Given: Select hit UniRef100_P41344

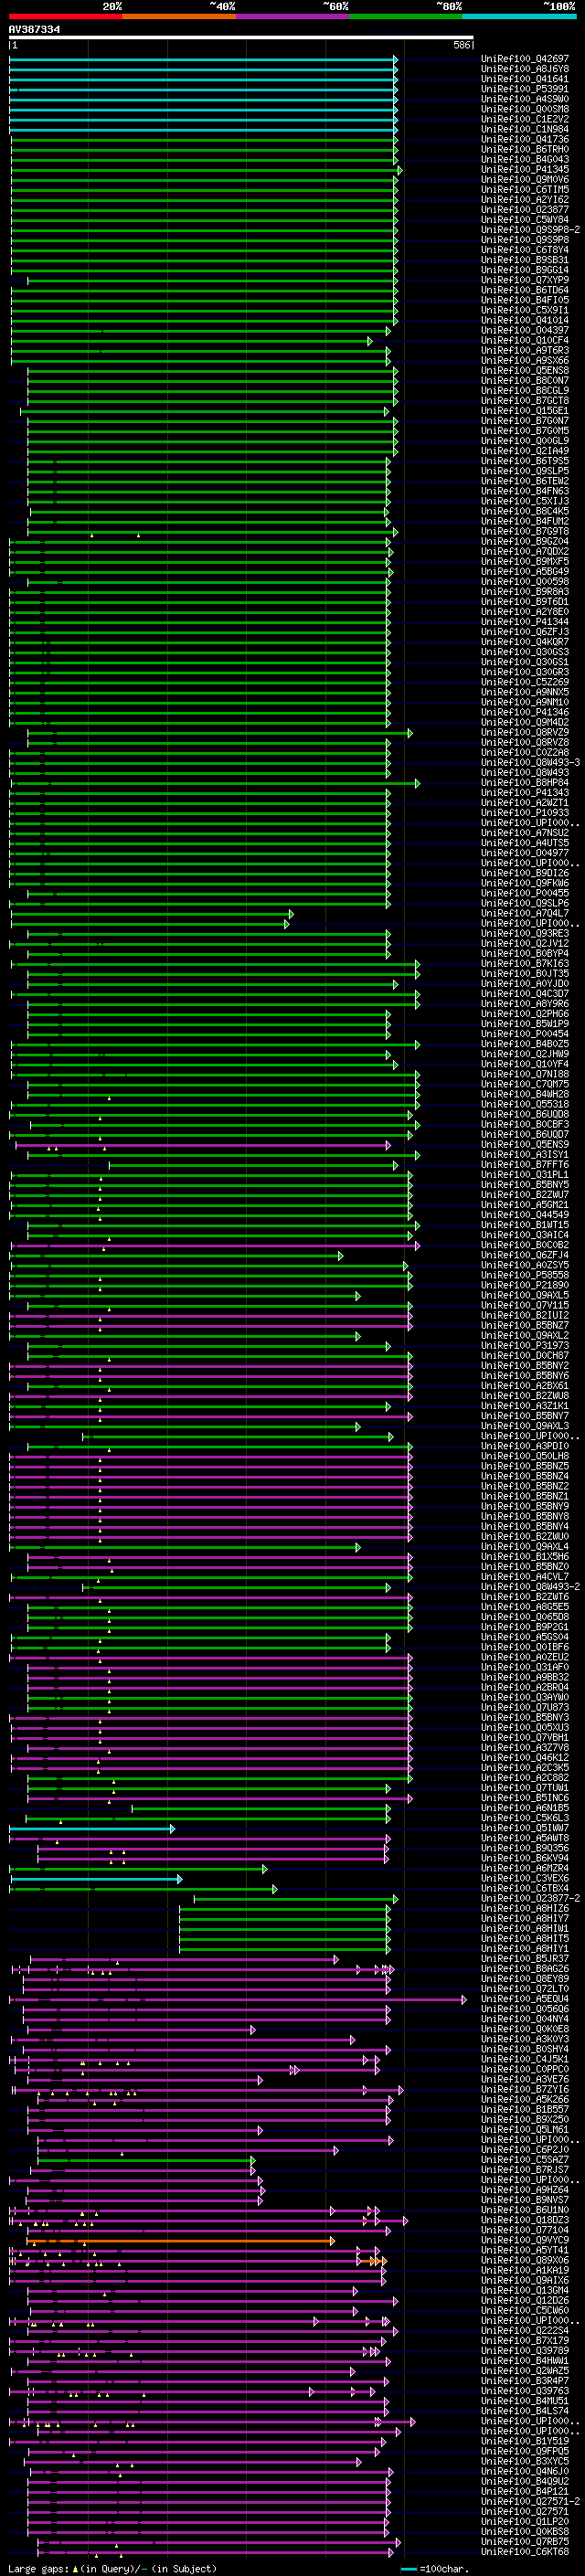Looking at the screenshot, I should coord(525,622).
